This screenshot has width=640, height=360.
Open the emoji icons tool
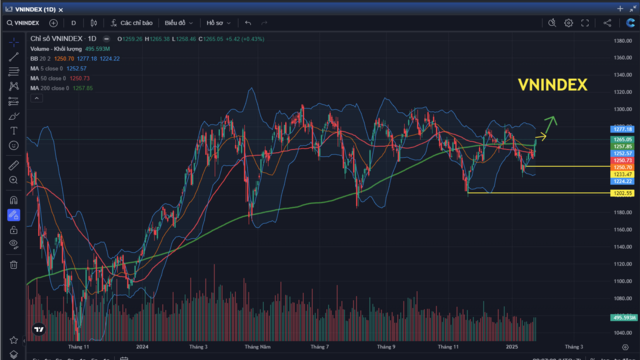13,145
